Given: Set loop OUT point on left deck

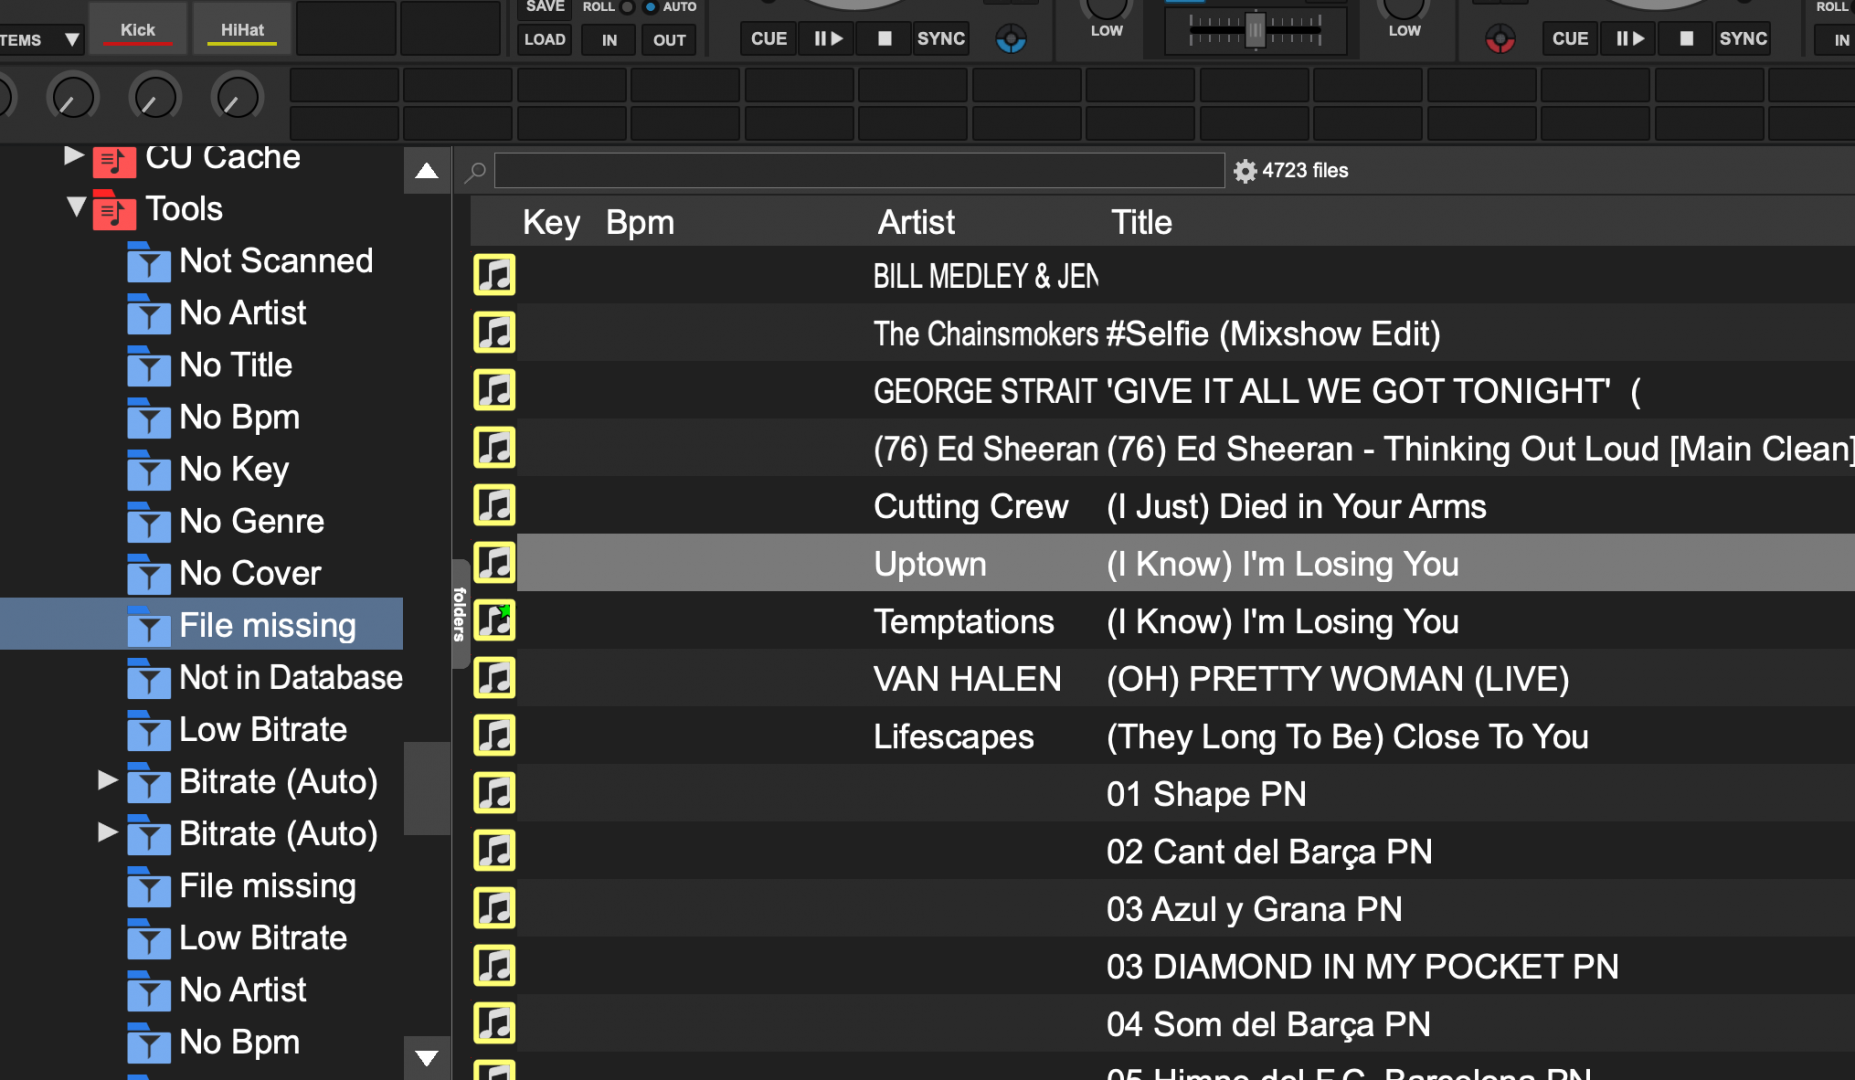Looking at the screenshot, I should (669, 40).
